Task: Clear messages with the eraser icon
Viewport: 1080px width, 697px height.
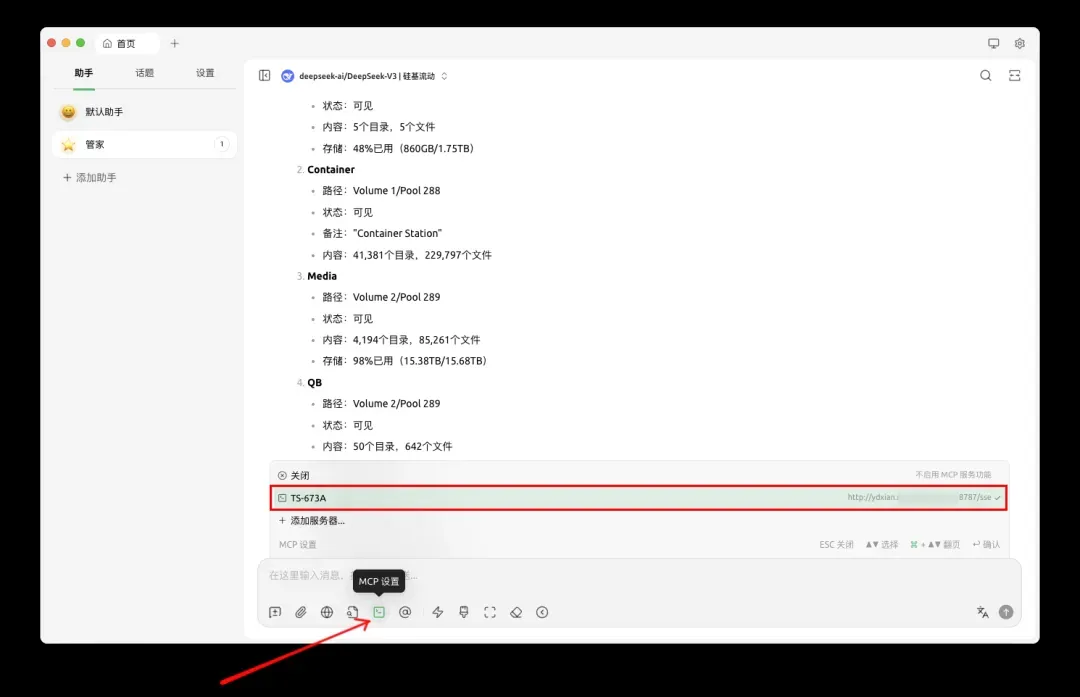Action: 516,612
